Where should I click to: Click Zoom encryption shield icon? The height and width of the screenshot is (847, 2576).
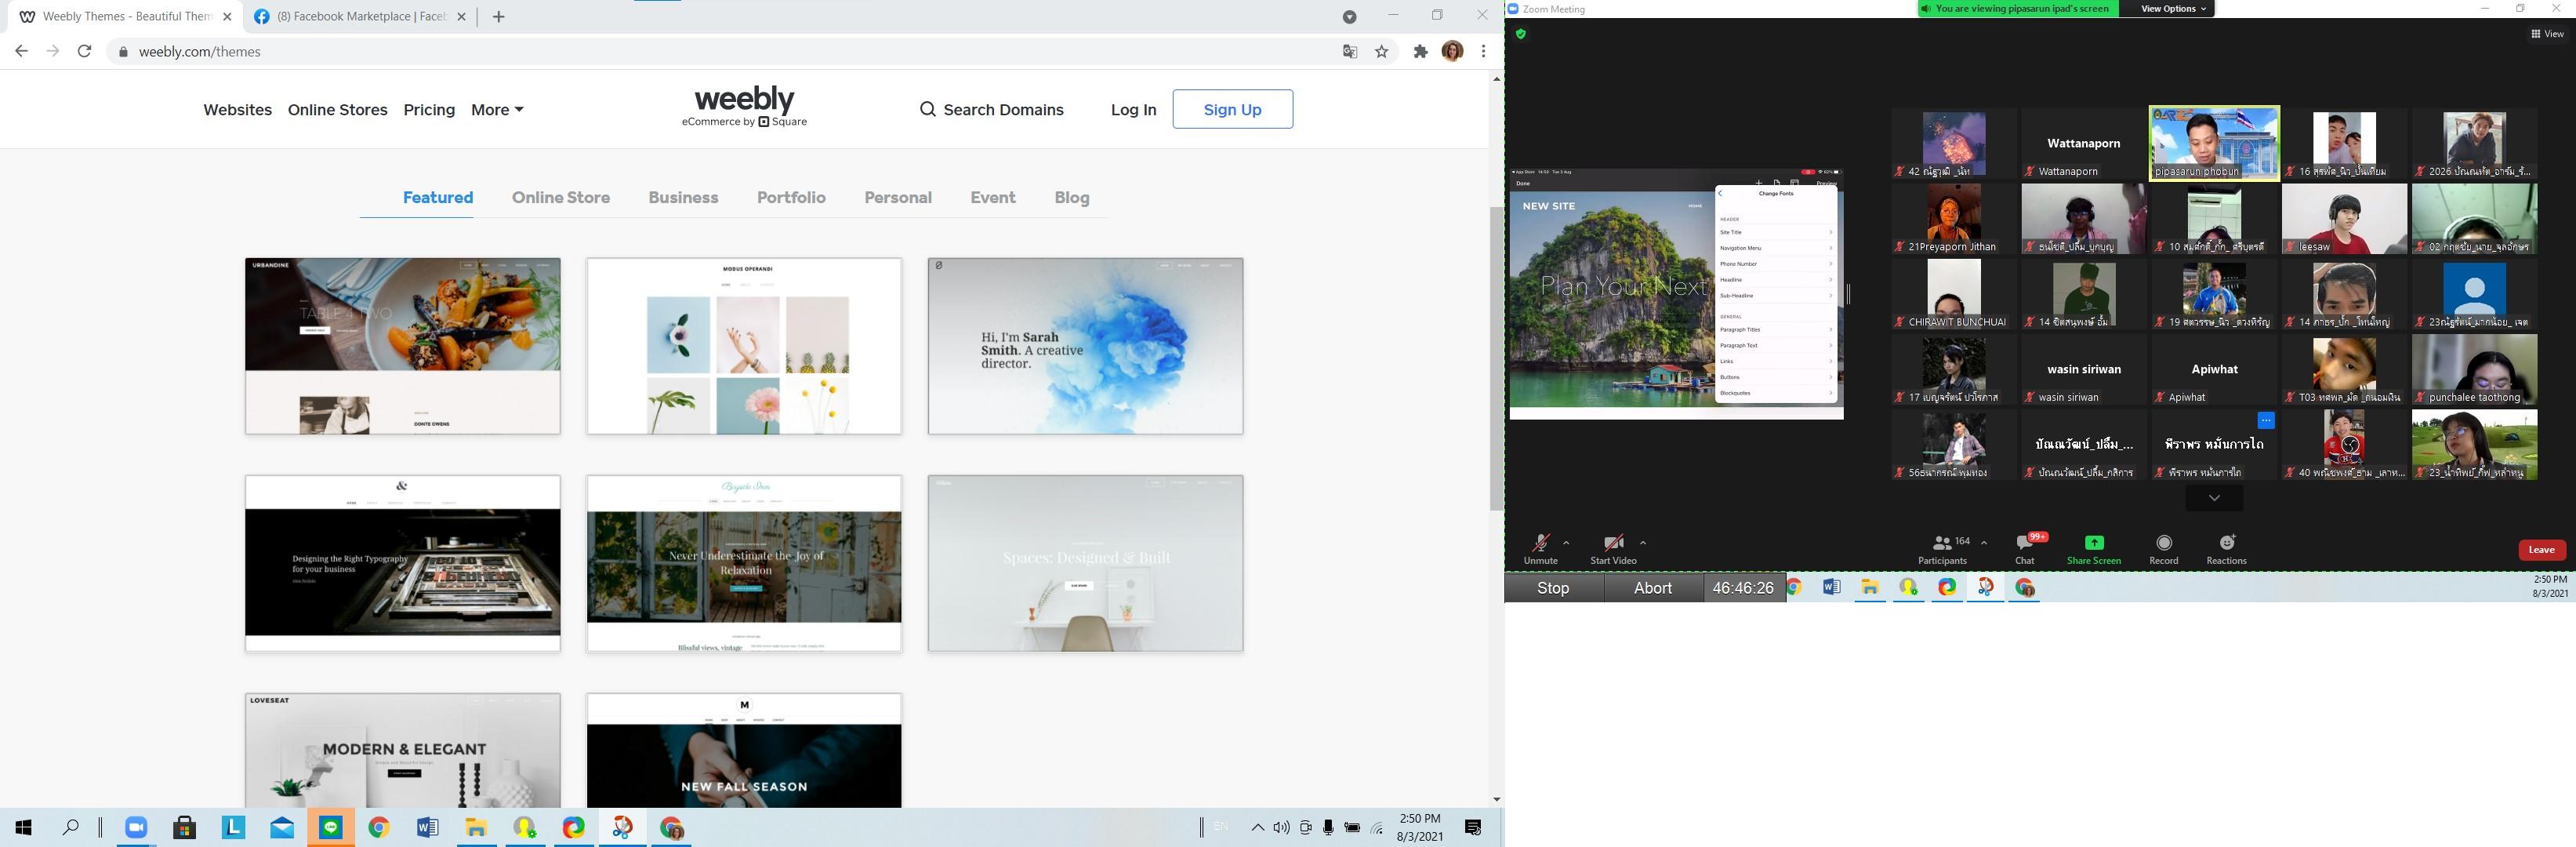pos(1521,34)
